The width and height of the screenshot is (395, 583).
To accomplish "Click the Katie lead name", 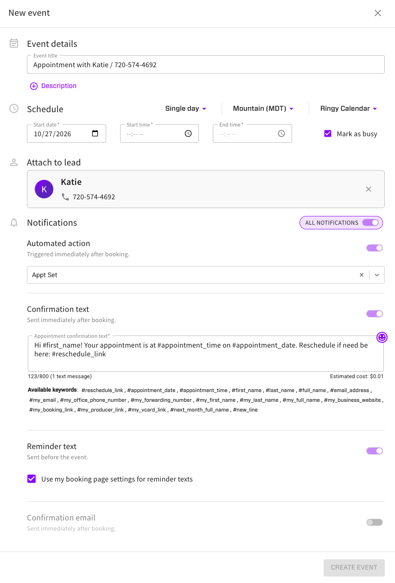I will click(x=71, y=182).
